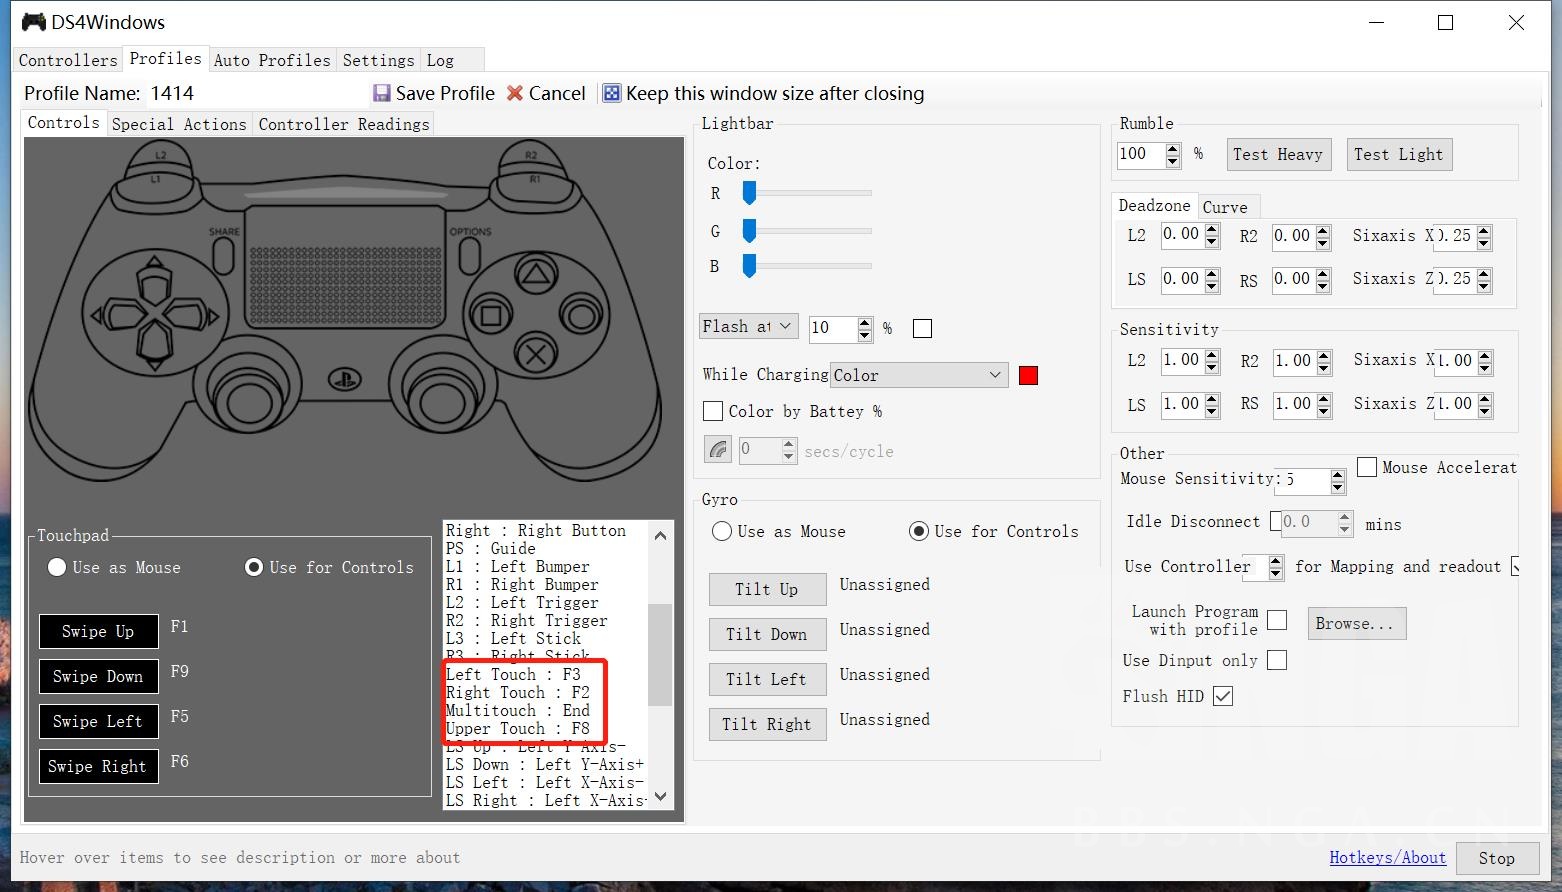Click the L2 trigger on controller image
The width and height of the screenshot is (1562, 892).
tap(159, 155)
